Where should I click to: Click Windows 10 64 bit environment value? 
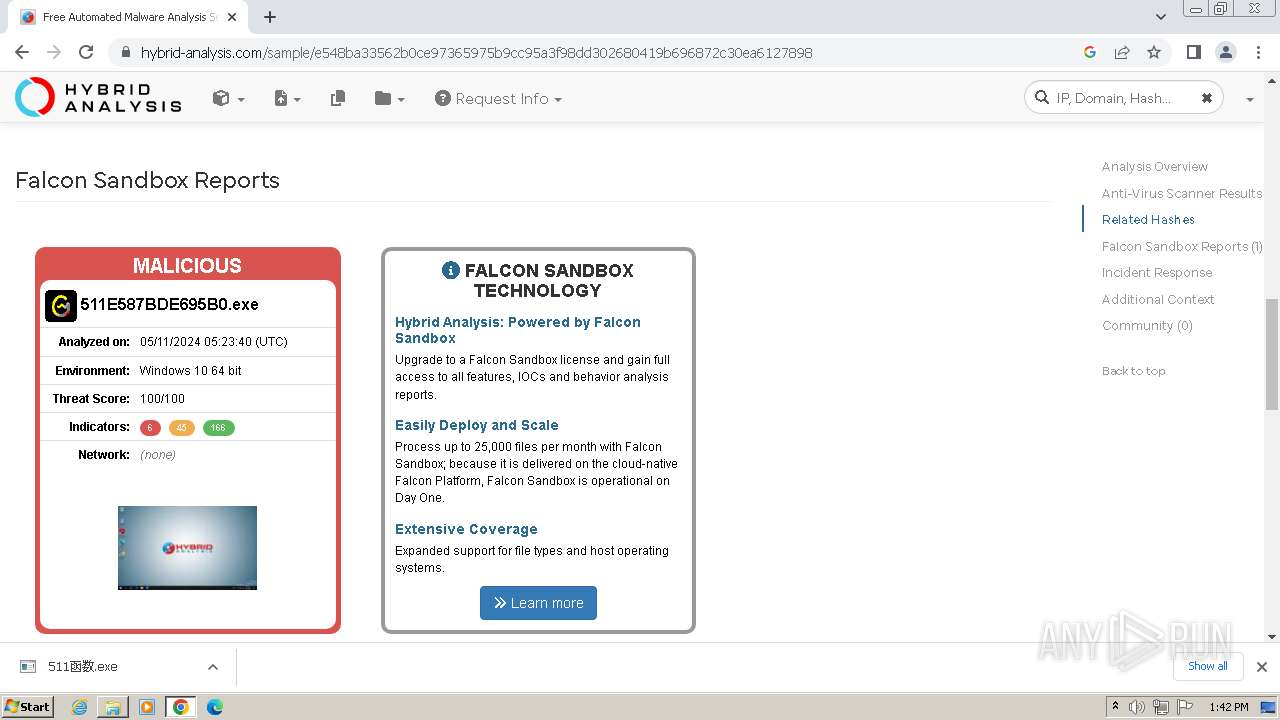click(x=190, y=371)
